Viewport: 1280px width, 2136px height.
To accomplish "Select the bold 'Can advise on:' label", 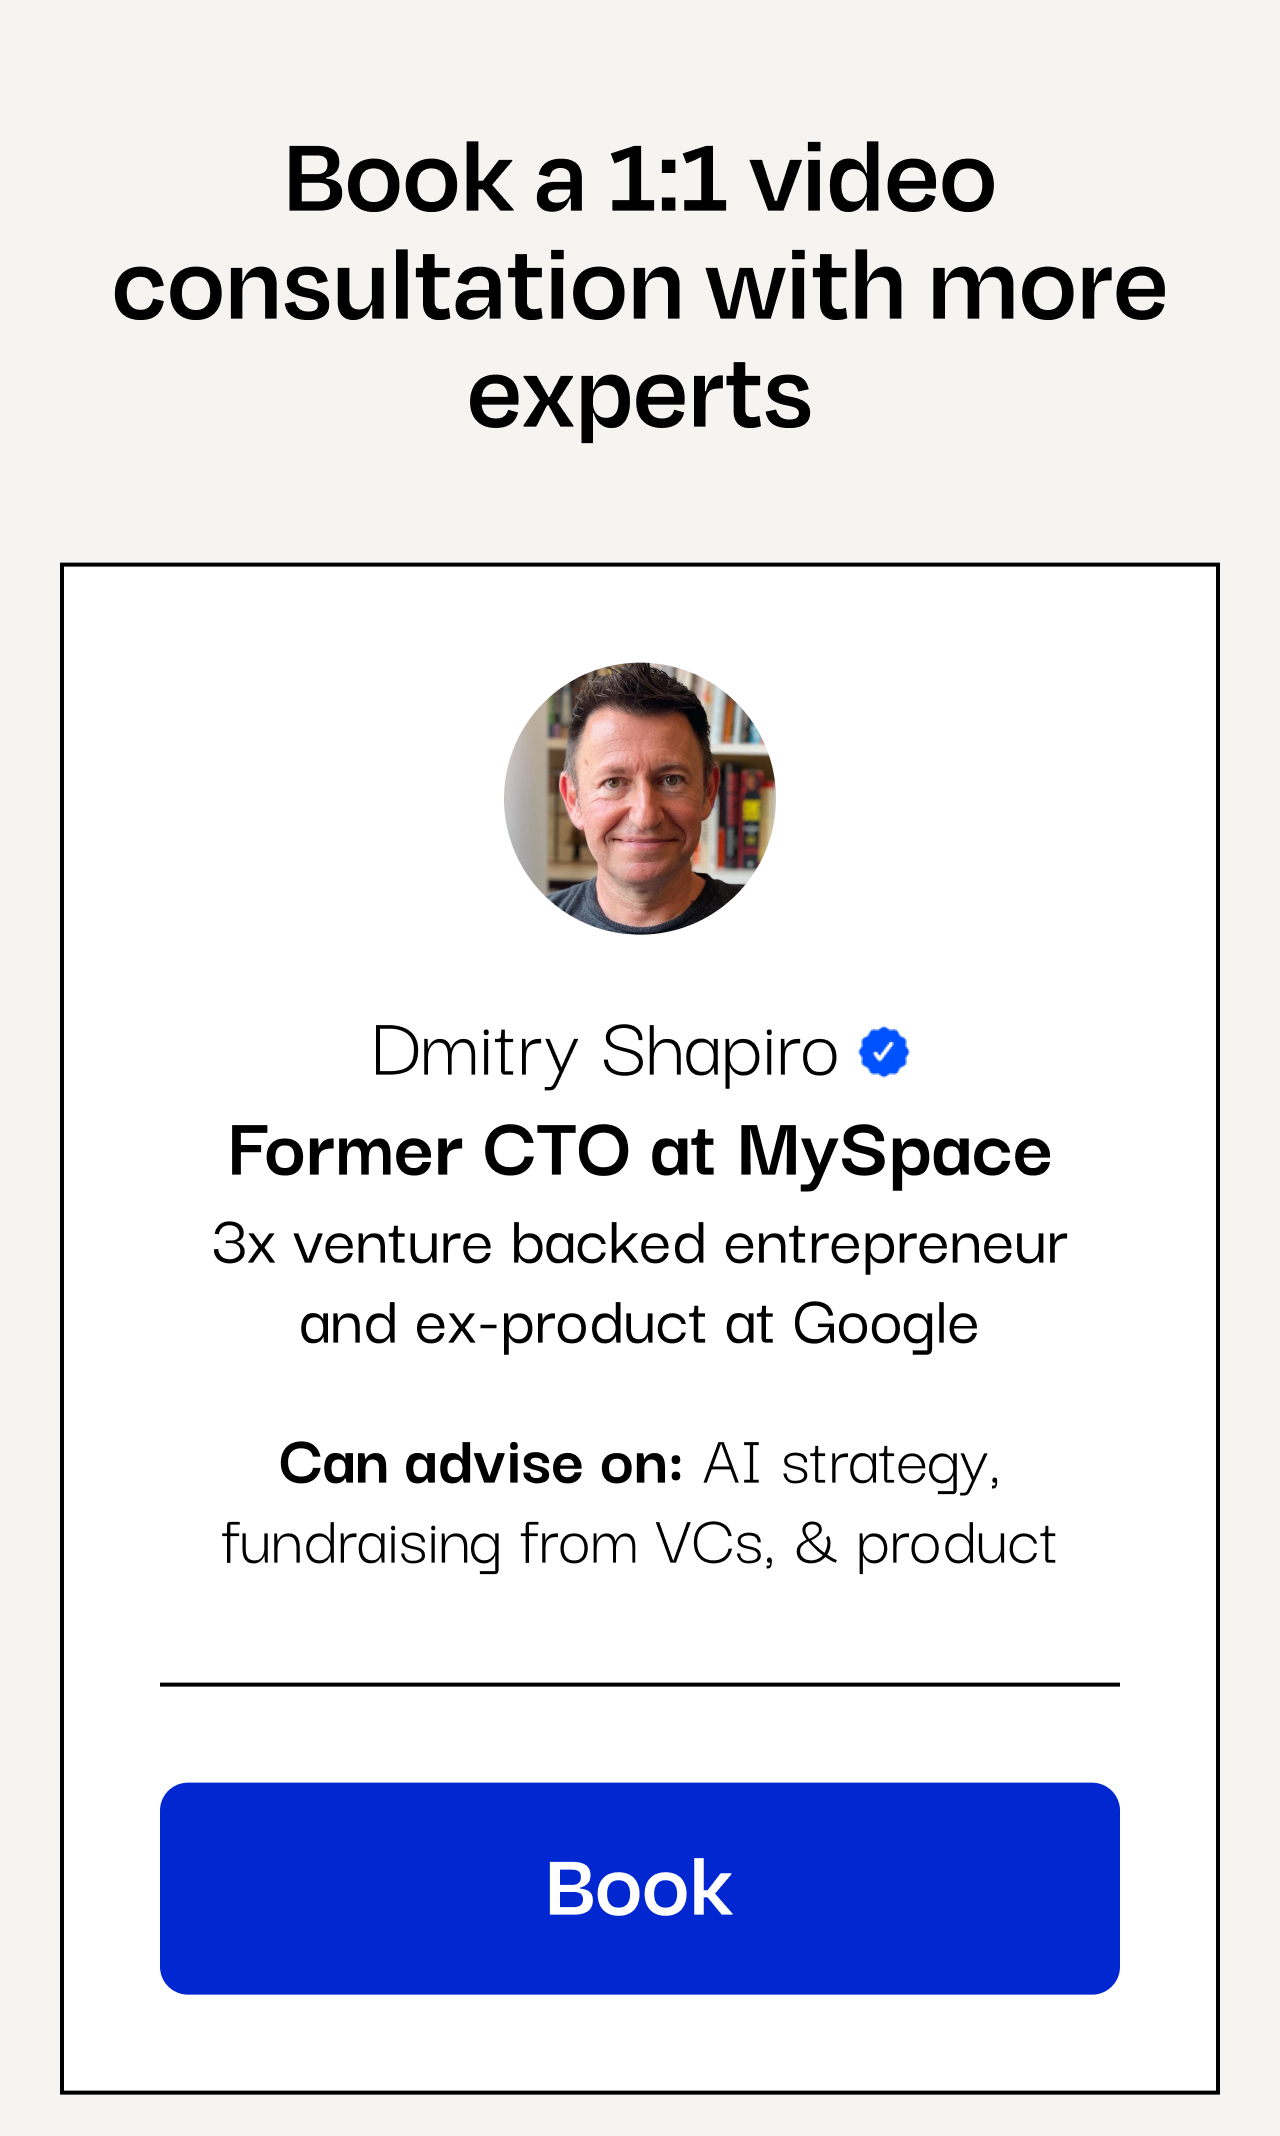I will [x=481, y=1464].
